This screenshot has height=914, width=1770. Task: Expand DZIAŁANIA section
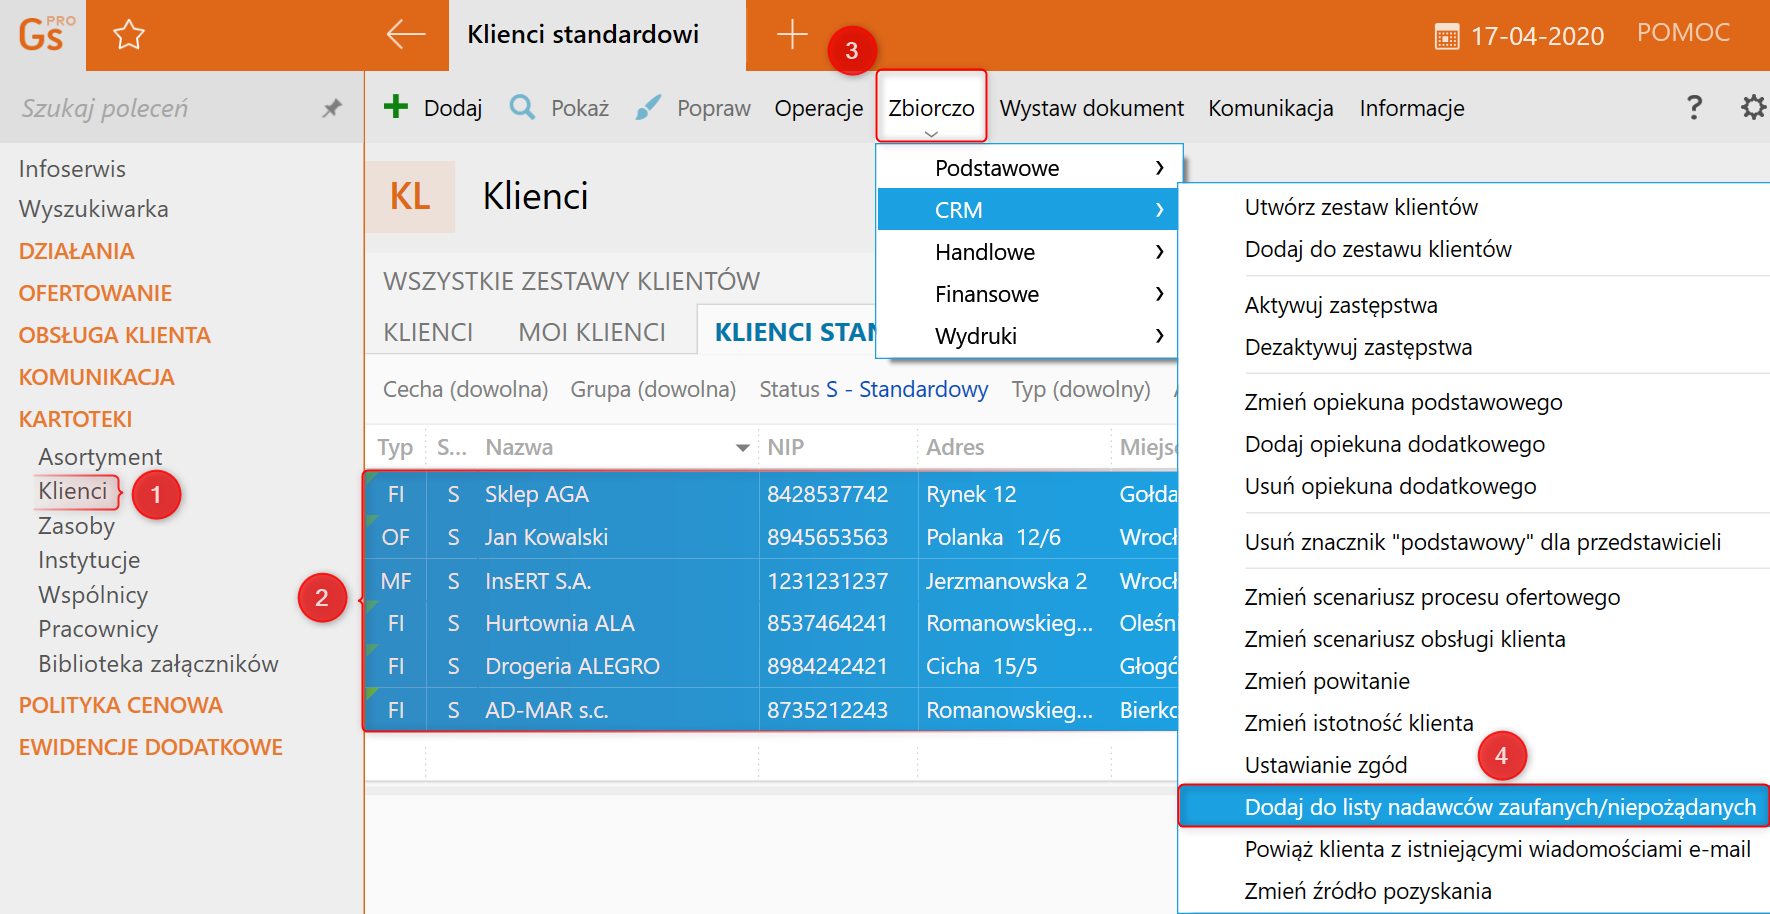click(76, 251)
